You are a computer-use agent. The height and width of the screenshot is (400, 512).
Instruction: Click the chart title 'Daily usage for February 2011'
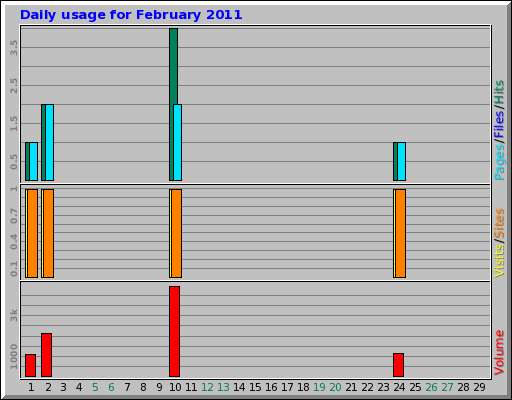click(131, 15)
